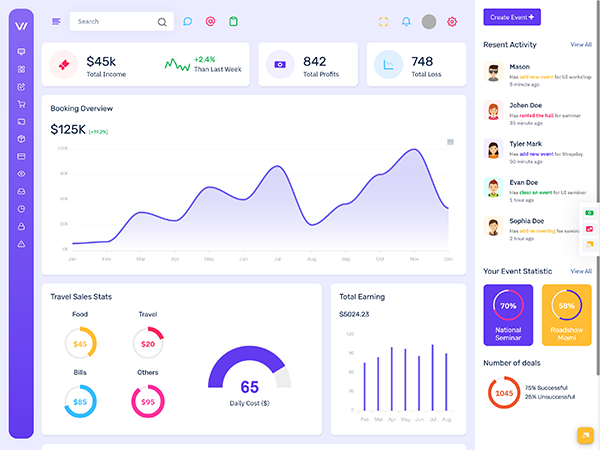The width and height of the screenshot is (600, 450).
Task: View all Your Event Statistic
Action: point(580,271)
